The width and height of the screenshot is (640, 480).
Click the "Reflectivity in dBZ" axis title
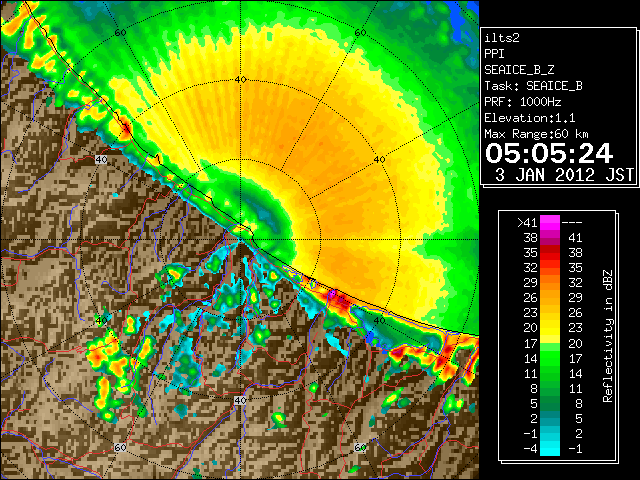pos(608,336)
